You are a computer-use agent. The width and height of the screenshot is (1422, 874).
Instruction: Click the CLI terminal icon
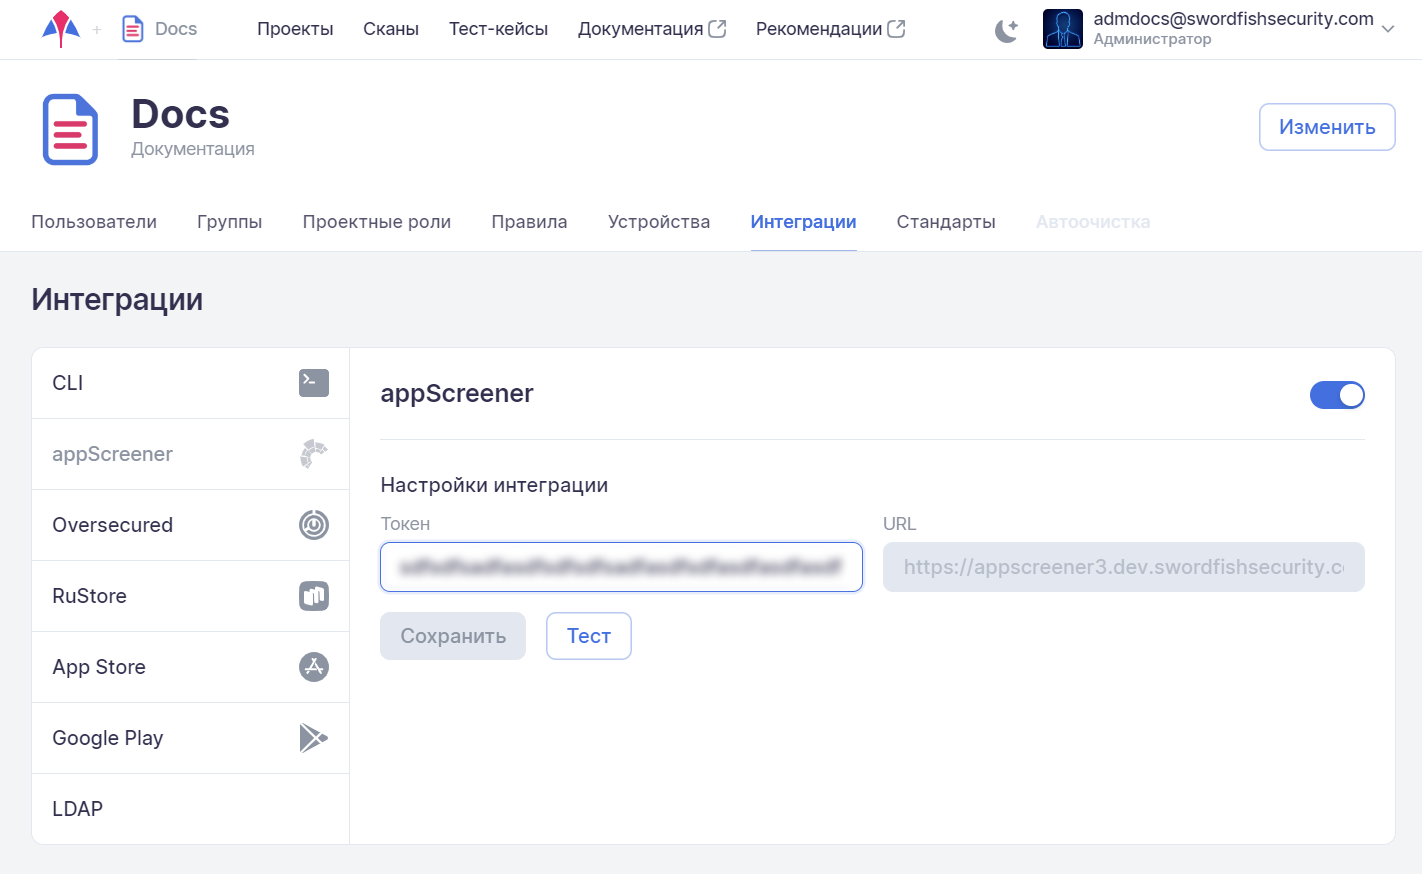pyautogui.click(x=313, y=383)
